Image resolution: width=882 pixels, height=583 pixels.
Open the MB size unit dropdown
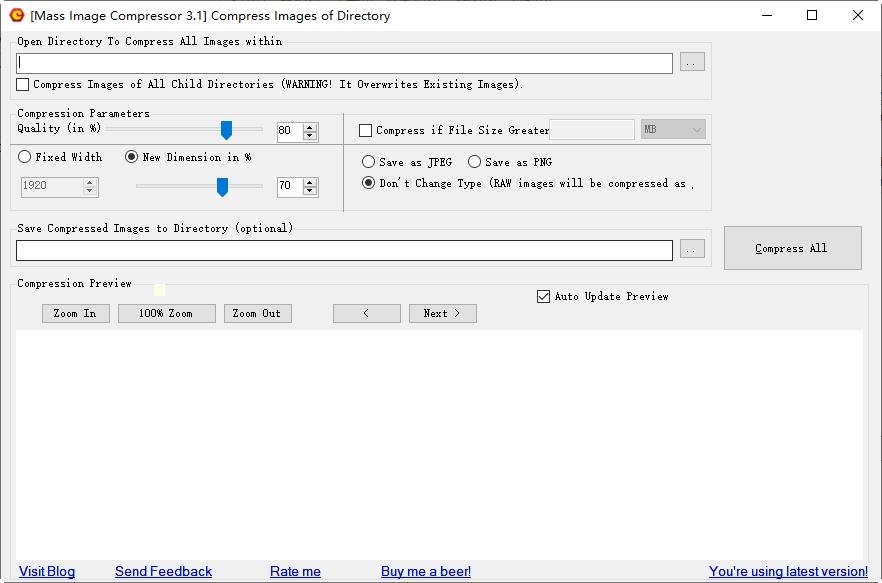(673, 129)
